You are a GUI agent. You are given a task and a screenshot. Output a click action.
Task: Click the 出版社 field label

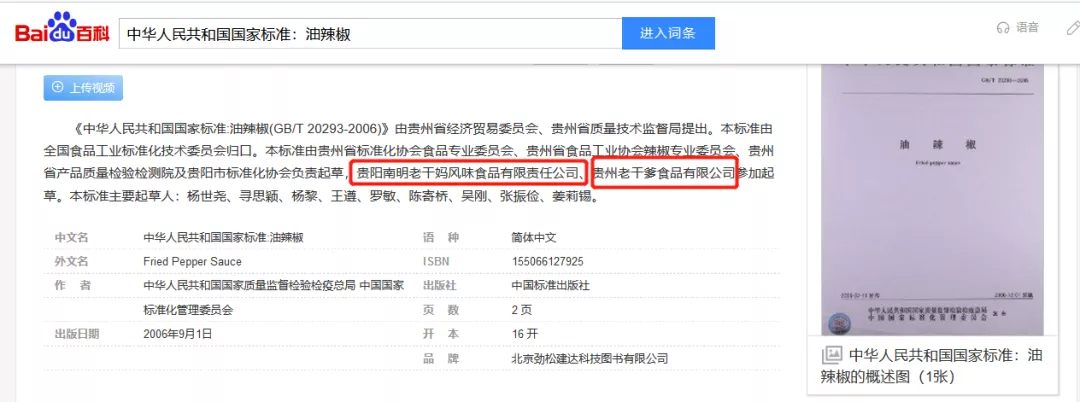coord(439,286)
